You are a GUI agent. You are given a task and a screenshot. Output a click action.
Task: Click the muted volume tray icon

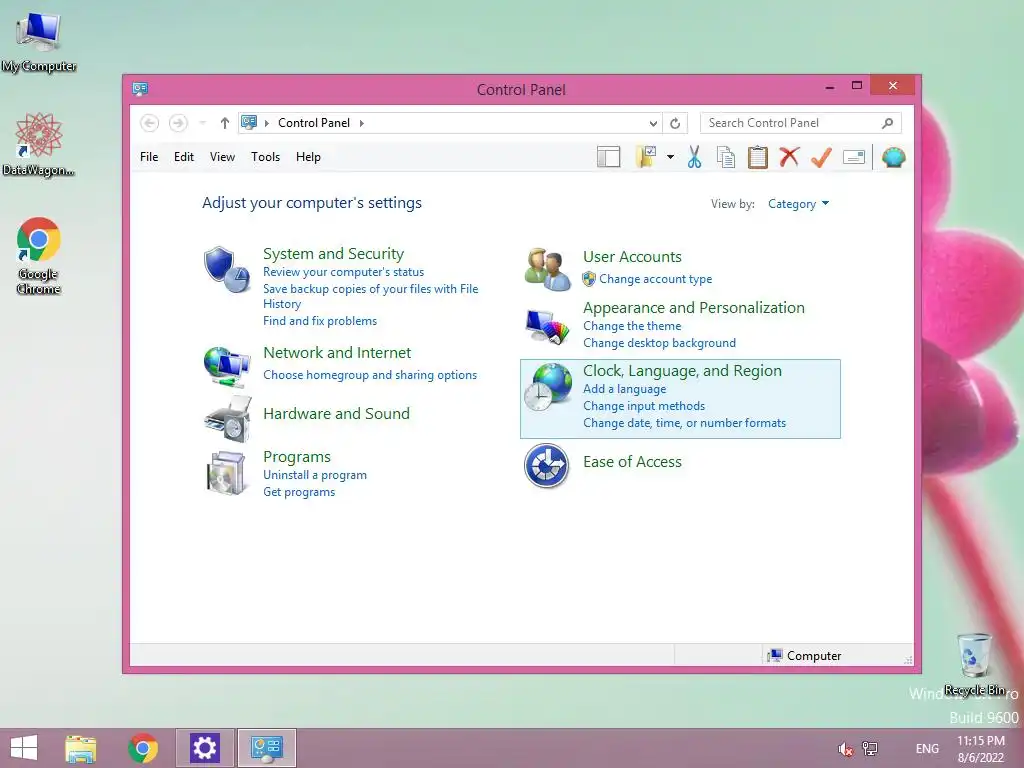pos(846,748)
